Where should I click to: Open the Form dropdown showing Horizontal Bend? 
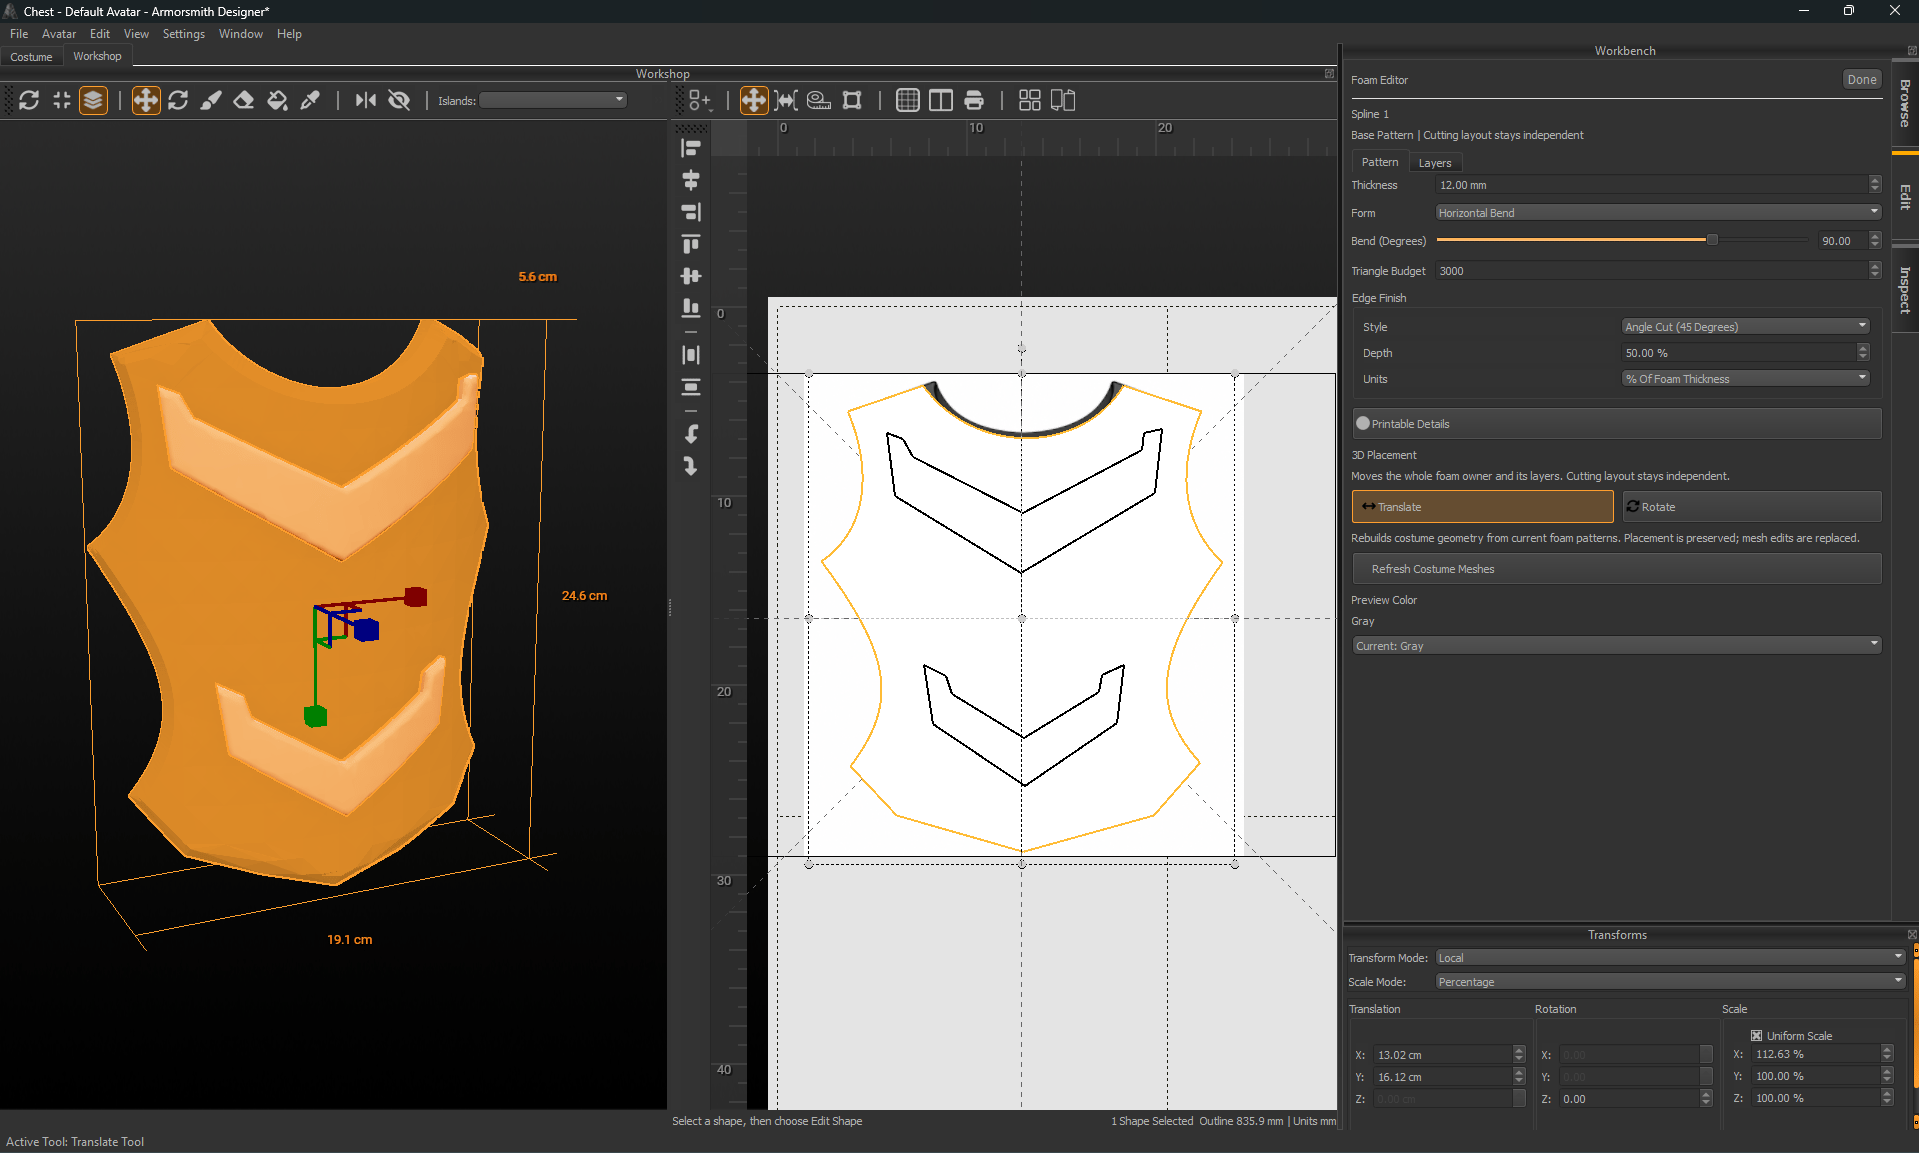pyautogui.click(x=1658, y=213)
